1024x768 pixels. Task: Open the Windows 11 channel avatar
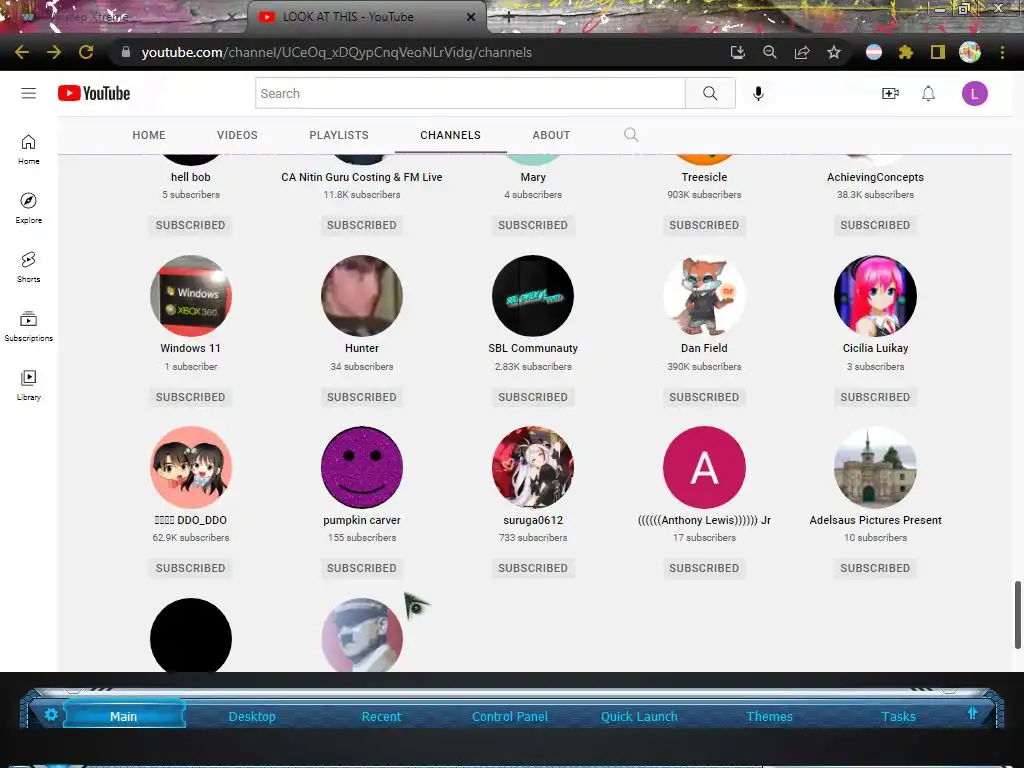[x=191, y=296]
